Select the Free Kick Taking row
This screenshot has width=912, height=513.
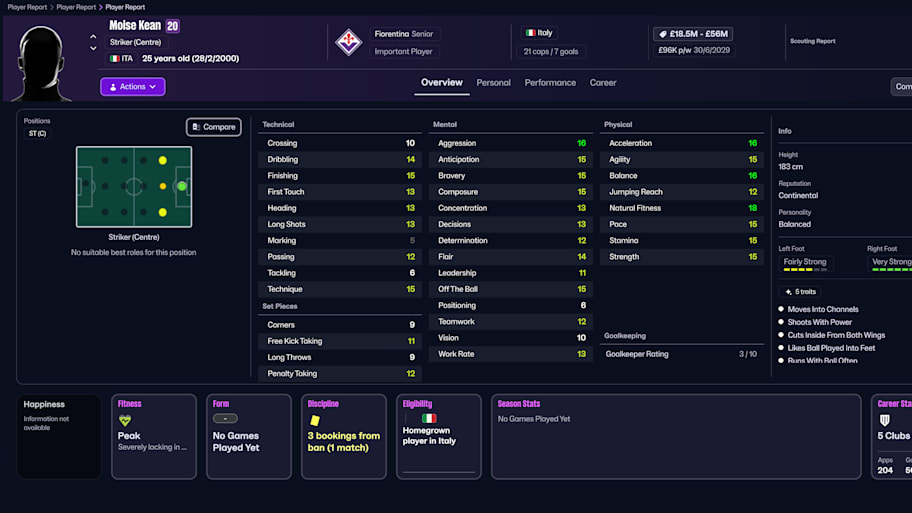(x=340, y=341)
